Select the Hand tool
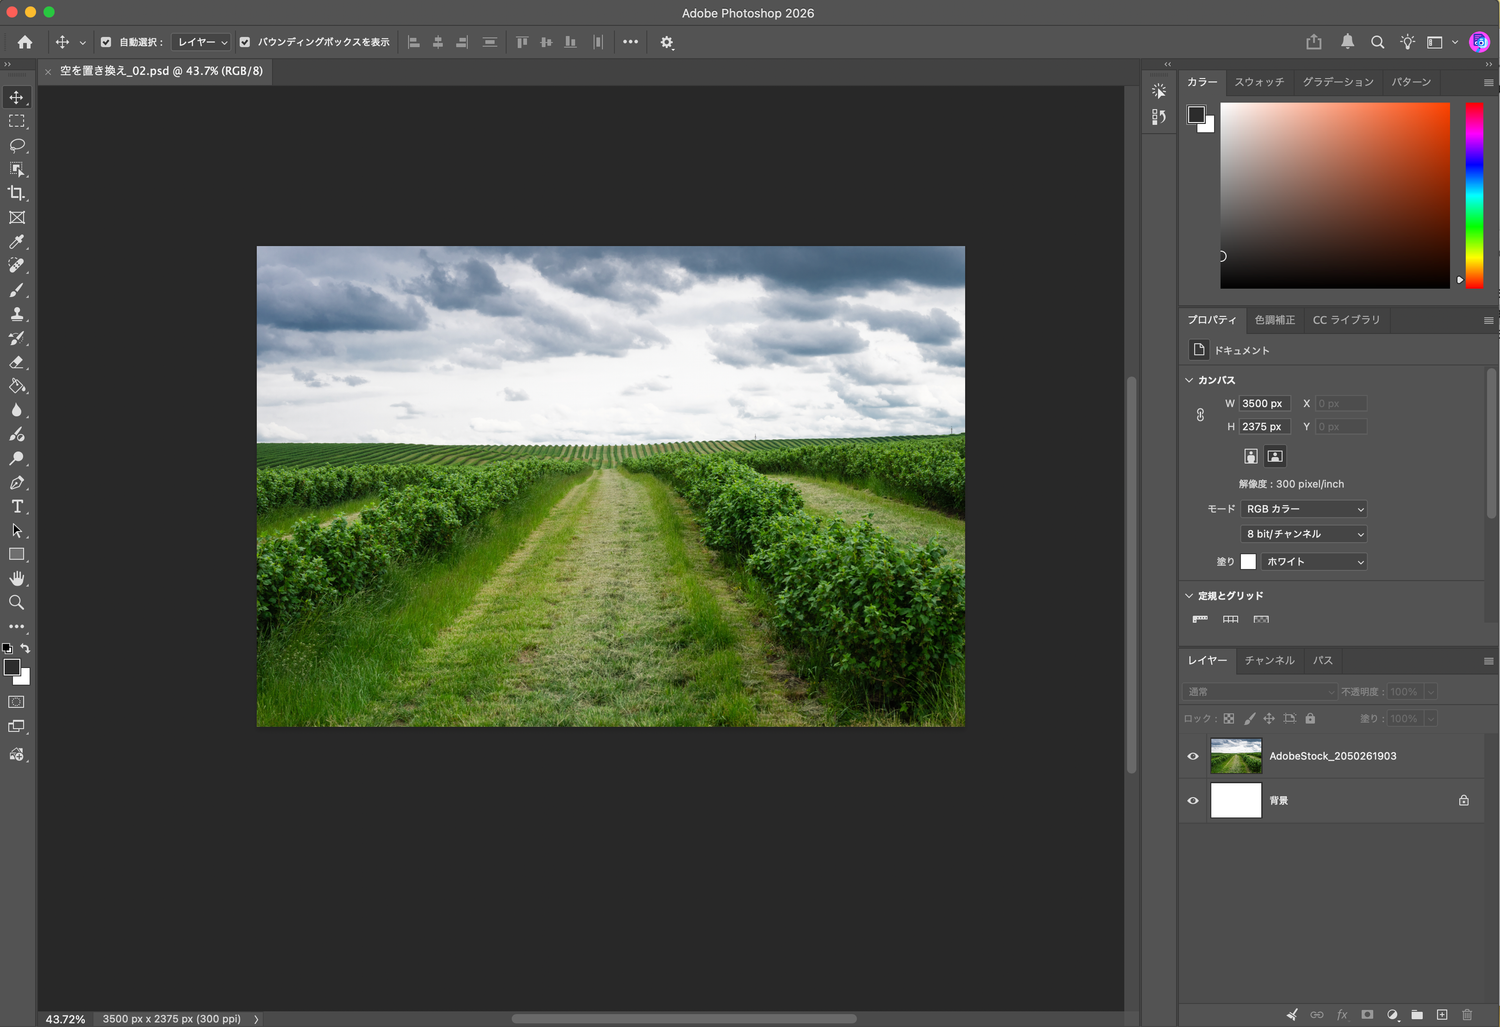 click(17, 578)
